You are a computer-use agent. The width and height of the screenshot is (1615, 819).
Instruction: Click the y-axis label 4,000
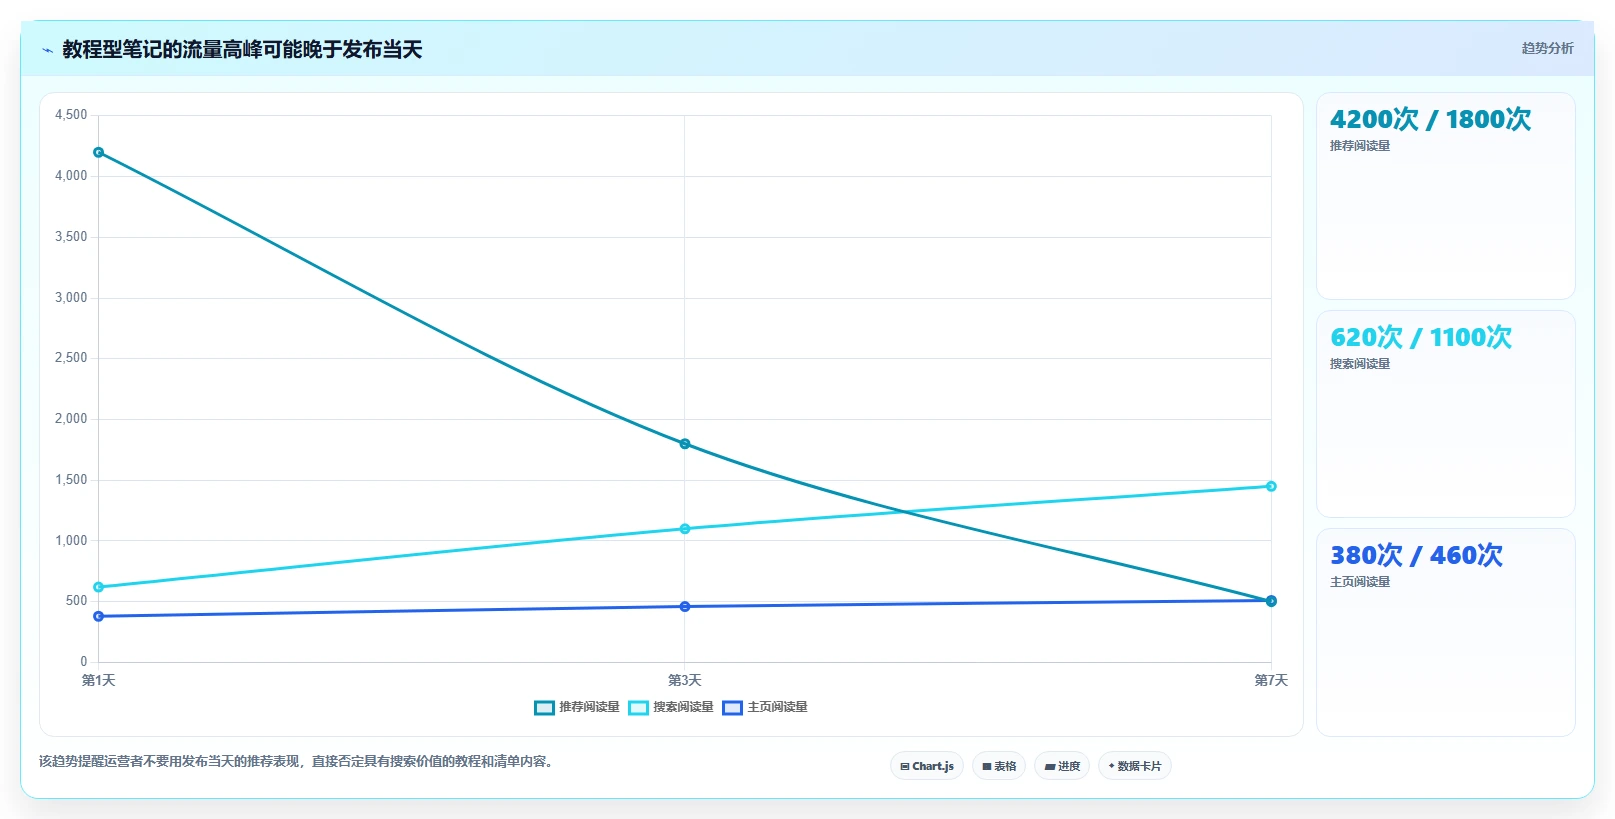click(x=71, y=176)
